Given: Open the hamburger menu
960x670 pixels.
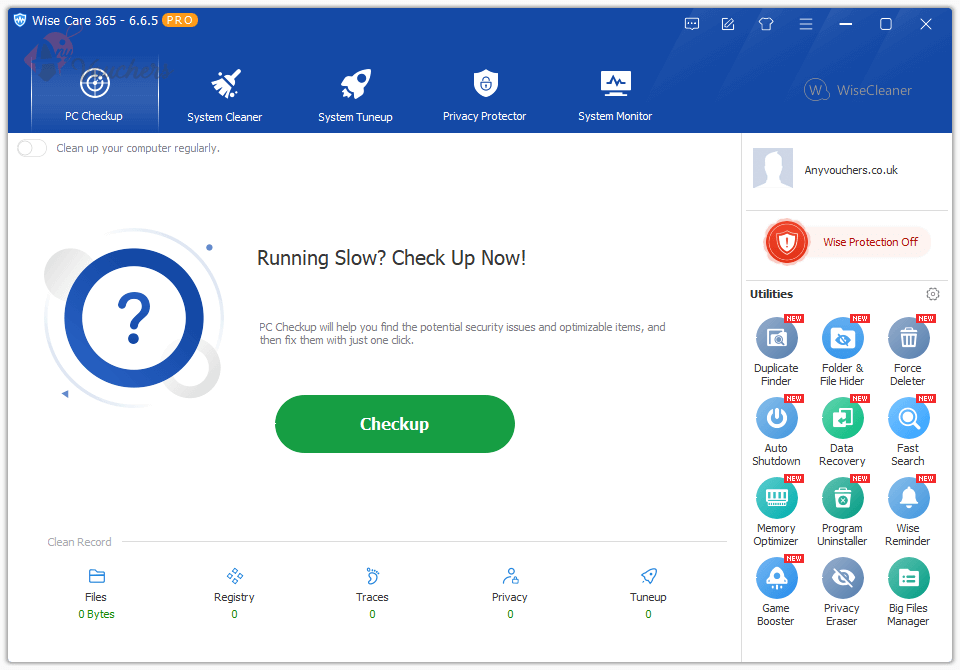Looking at the screenshot, I should pos(806,23).
